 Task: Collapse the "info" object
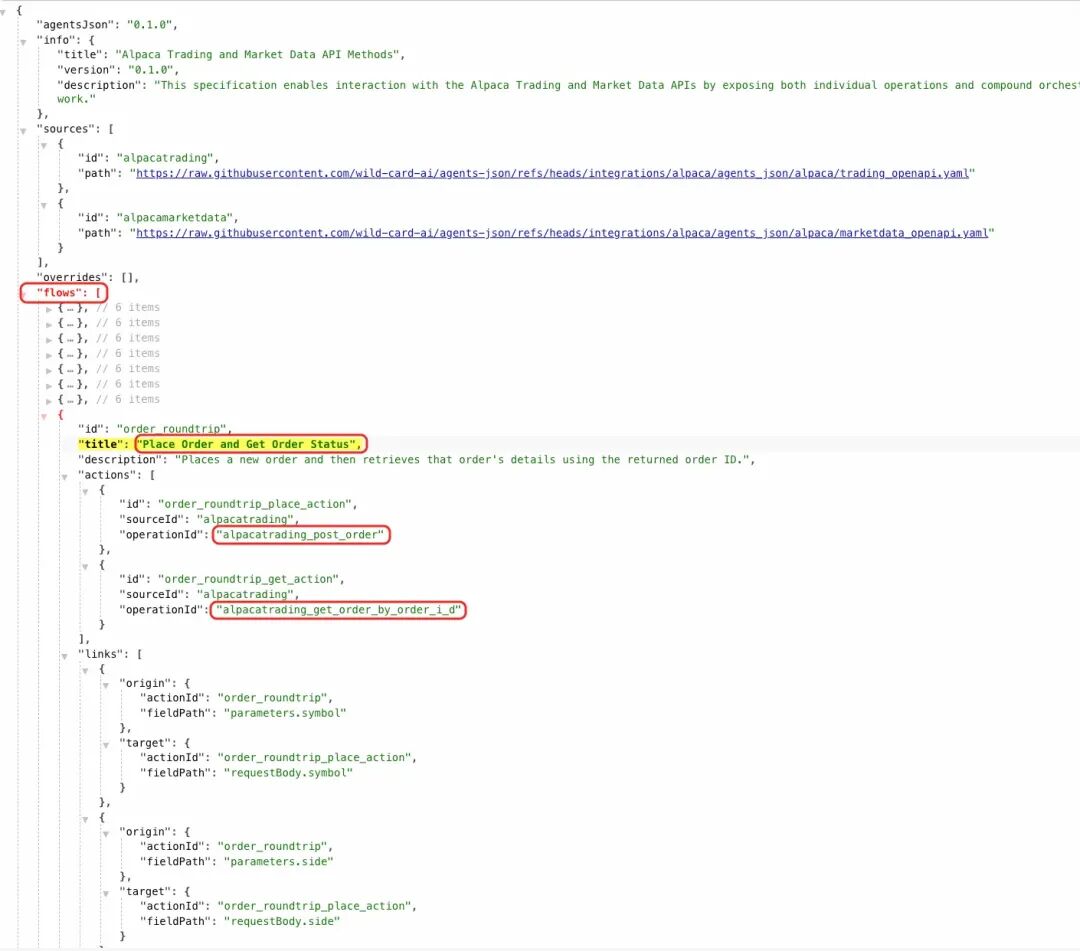(x=23, y=42)
